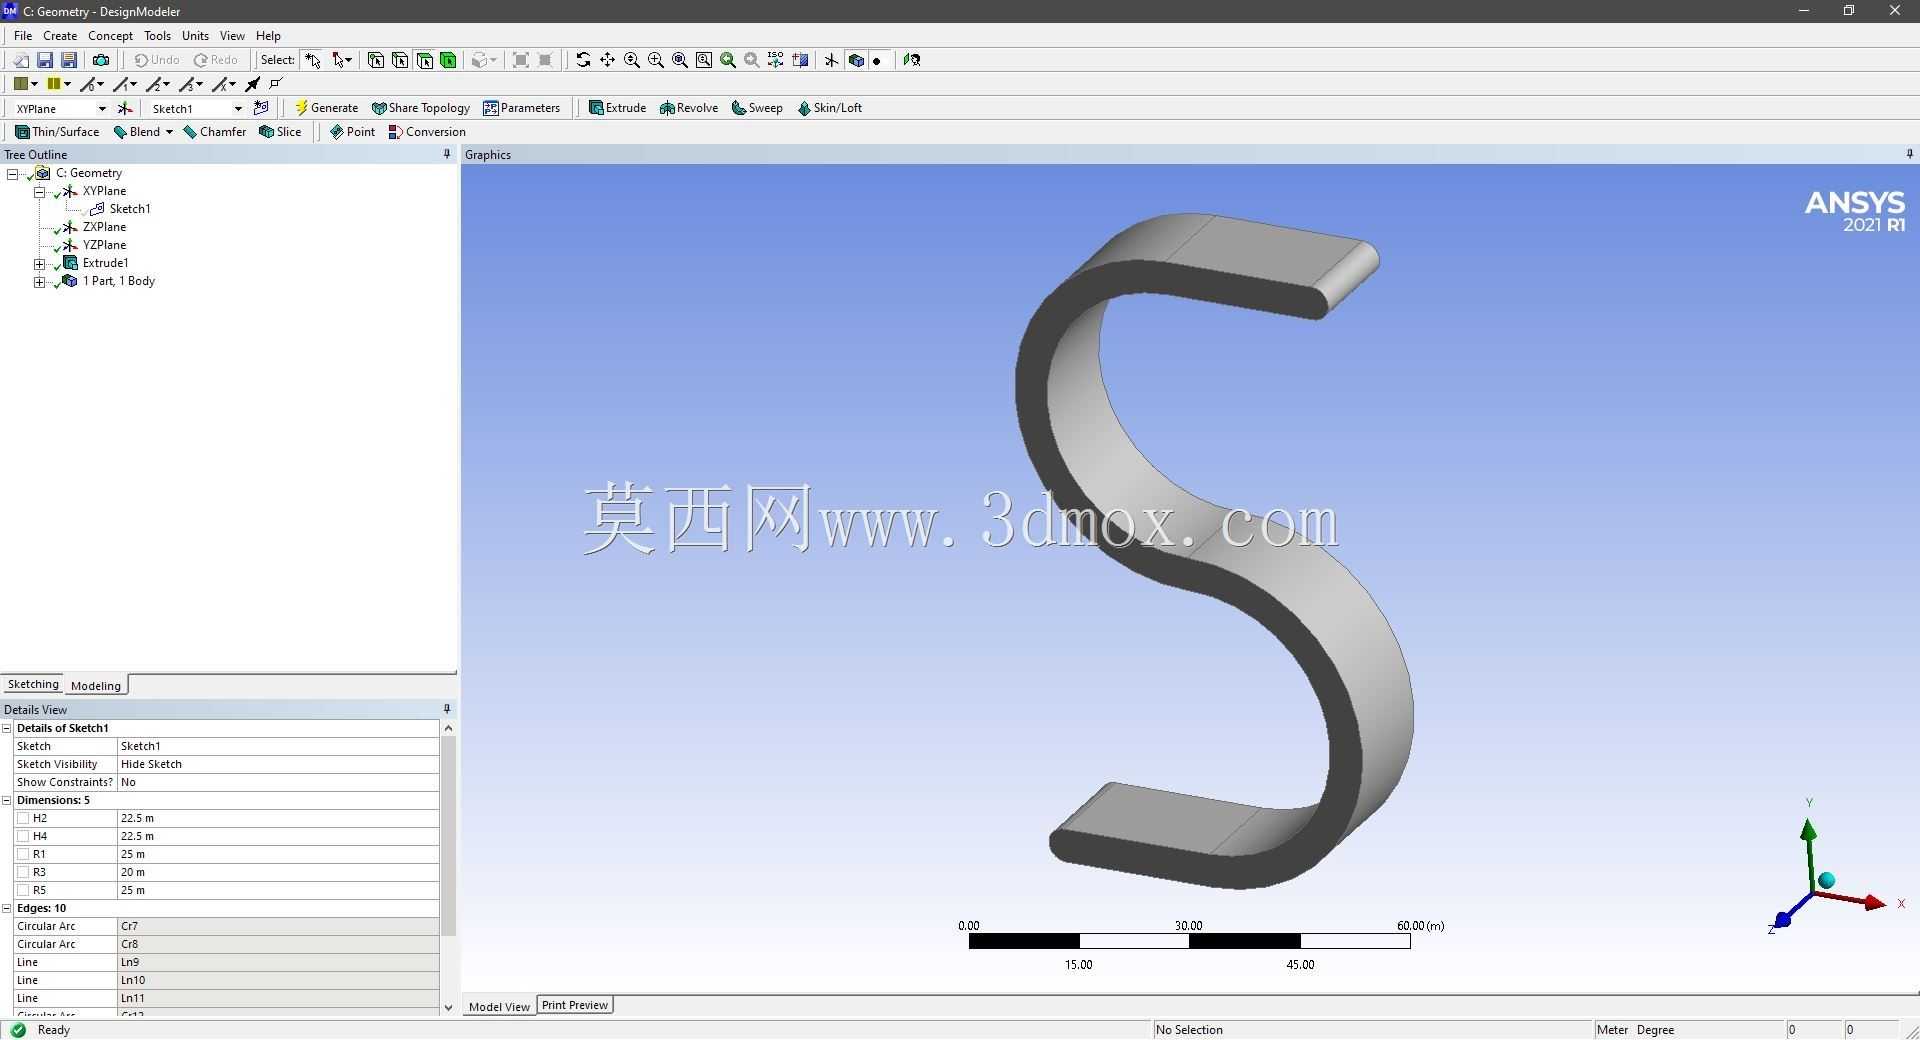Click the Zoom to Fit icon
The image size is (1920, 1040).
click(x=680, y=60)
